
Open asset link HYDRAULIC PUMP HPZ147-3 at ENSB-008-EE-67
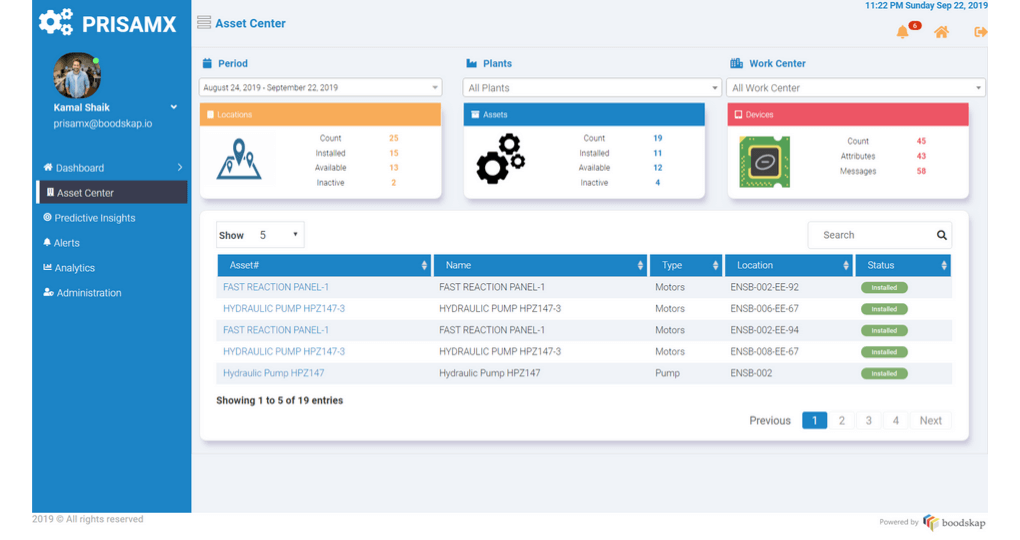coord(284,351)
